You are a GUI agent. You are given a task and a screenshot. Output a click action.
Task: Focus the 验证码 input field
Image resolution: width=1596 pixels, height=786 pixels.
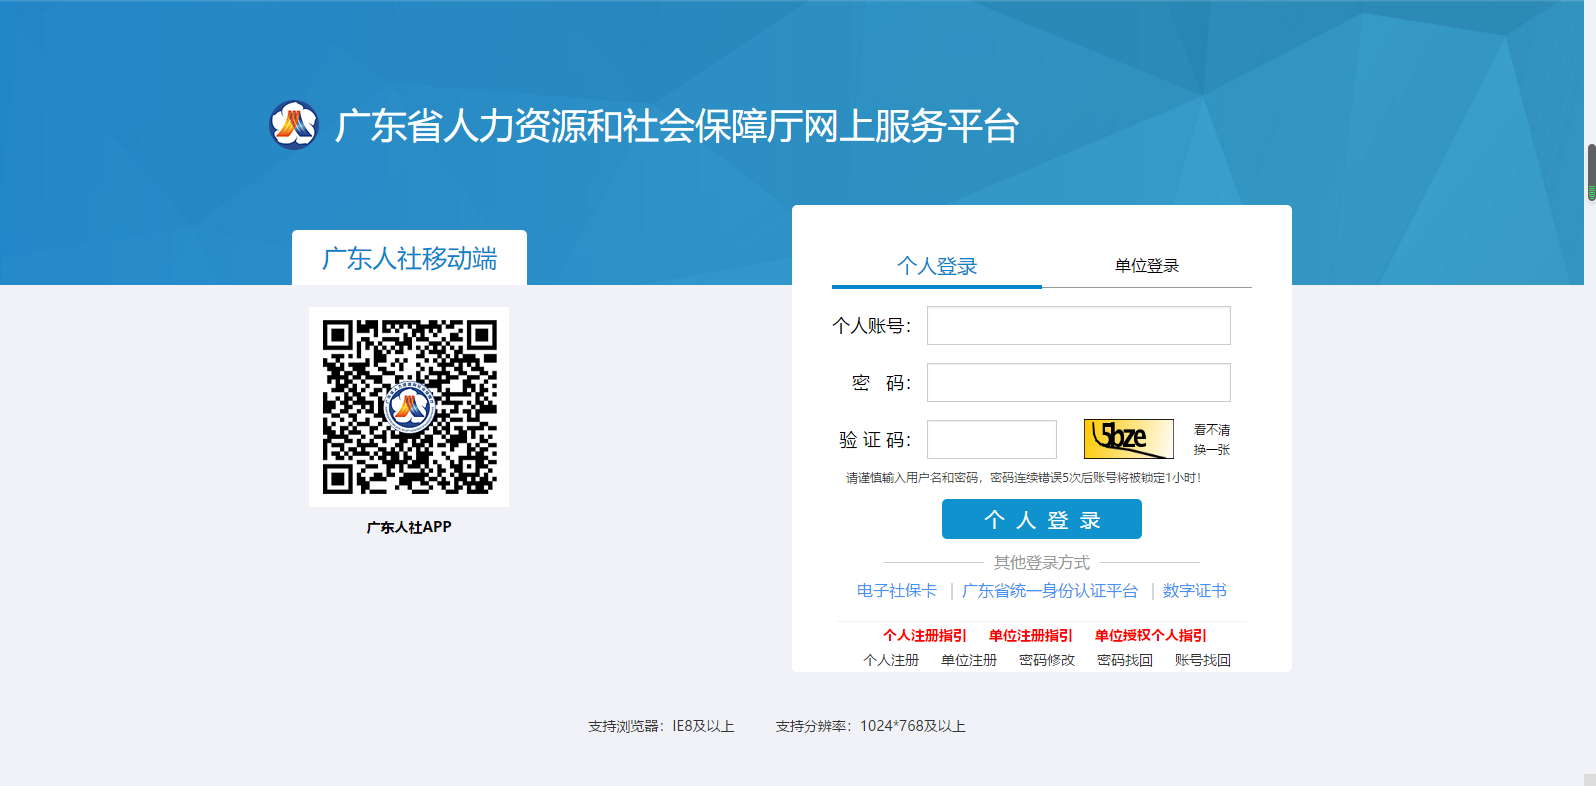tap(992, 440)
